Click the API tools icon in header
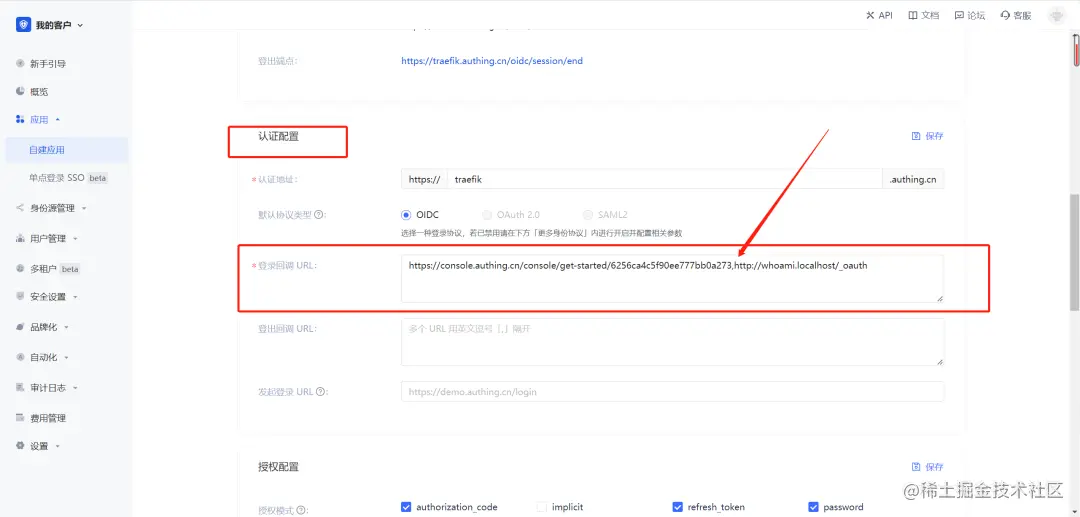 pyautogui.click(x=870, y=15)
